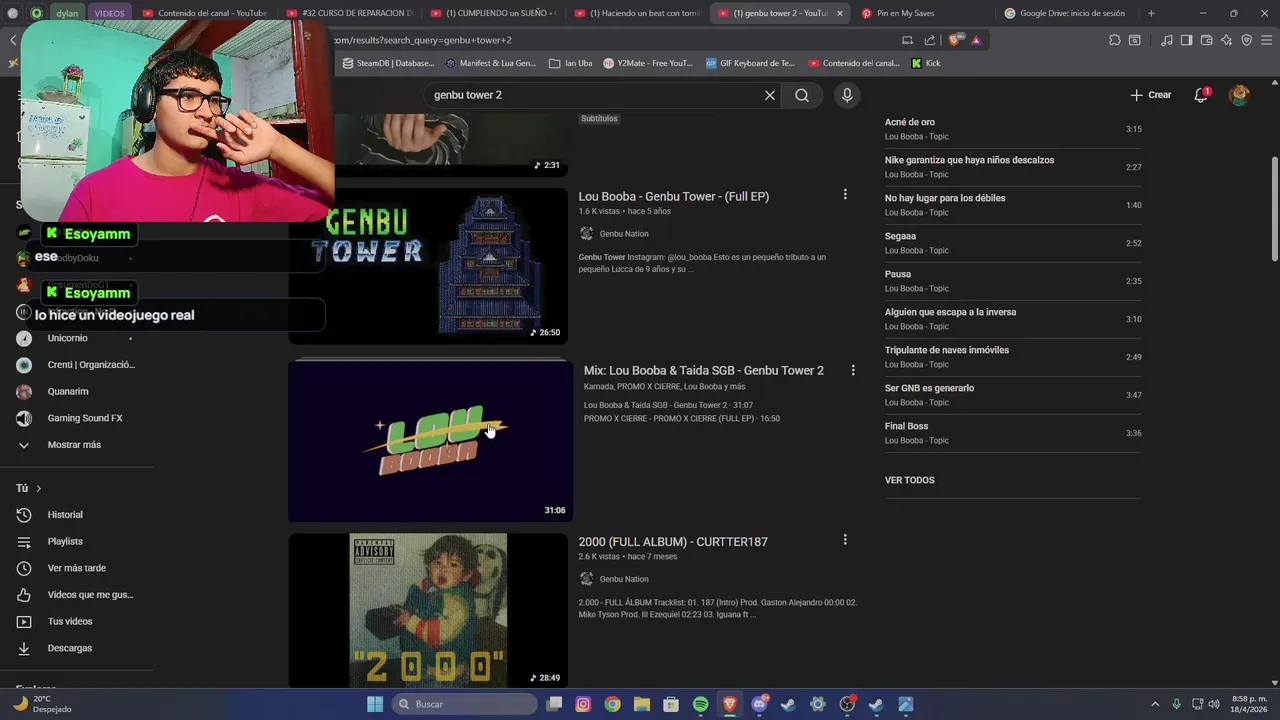1280x720 pixels.
Task: Open a new browser tab
Action: pyautogui.click(x=1151, y=13)
